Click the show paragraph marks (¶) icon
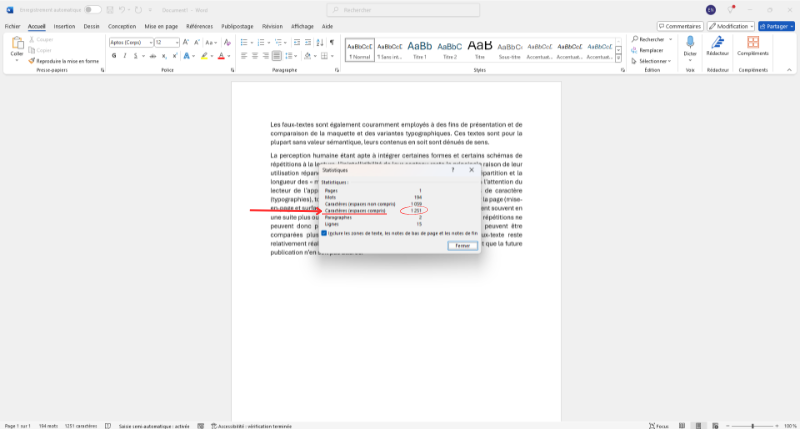 pos(330,43)
